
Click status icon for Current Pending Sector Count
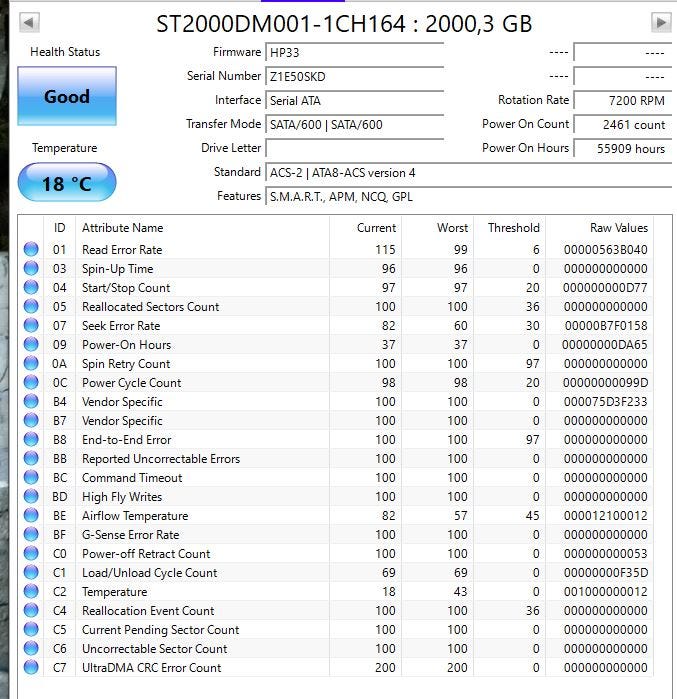click(31, 629)
